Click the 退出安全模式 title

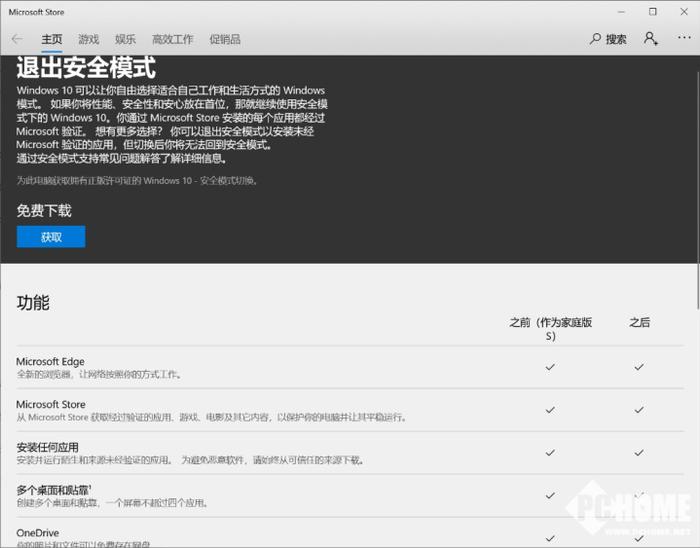[86, 67]
